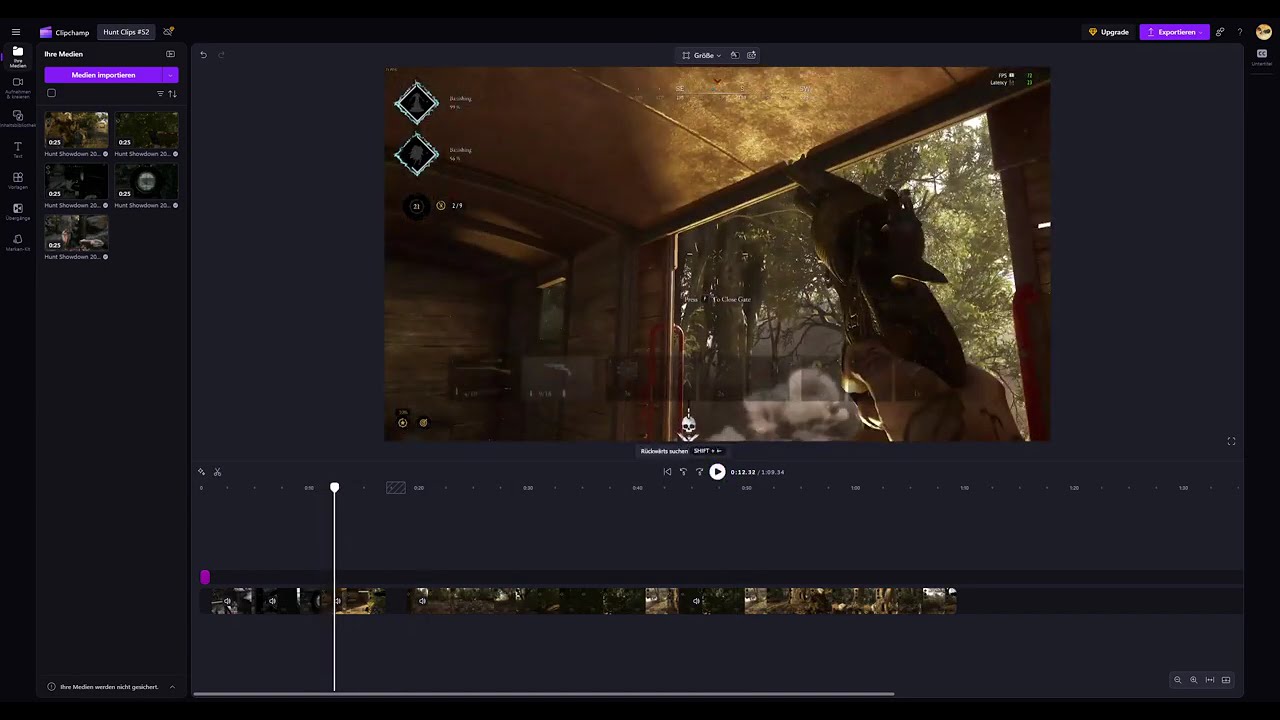Redo the last edit
Image resolution: width=1280 pixels, height=720 pixels.
click(x=221, y=55)
